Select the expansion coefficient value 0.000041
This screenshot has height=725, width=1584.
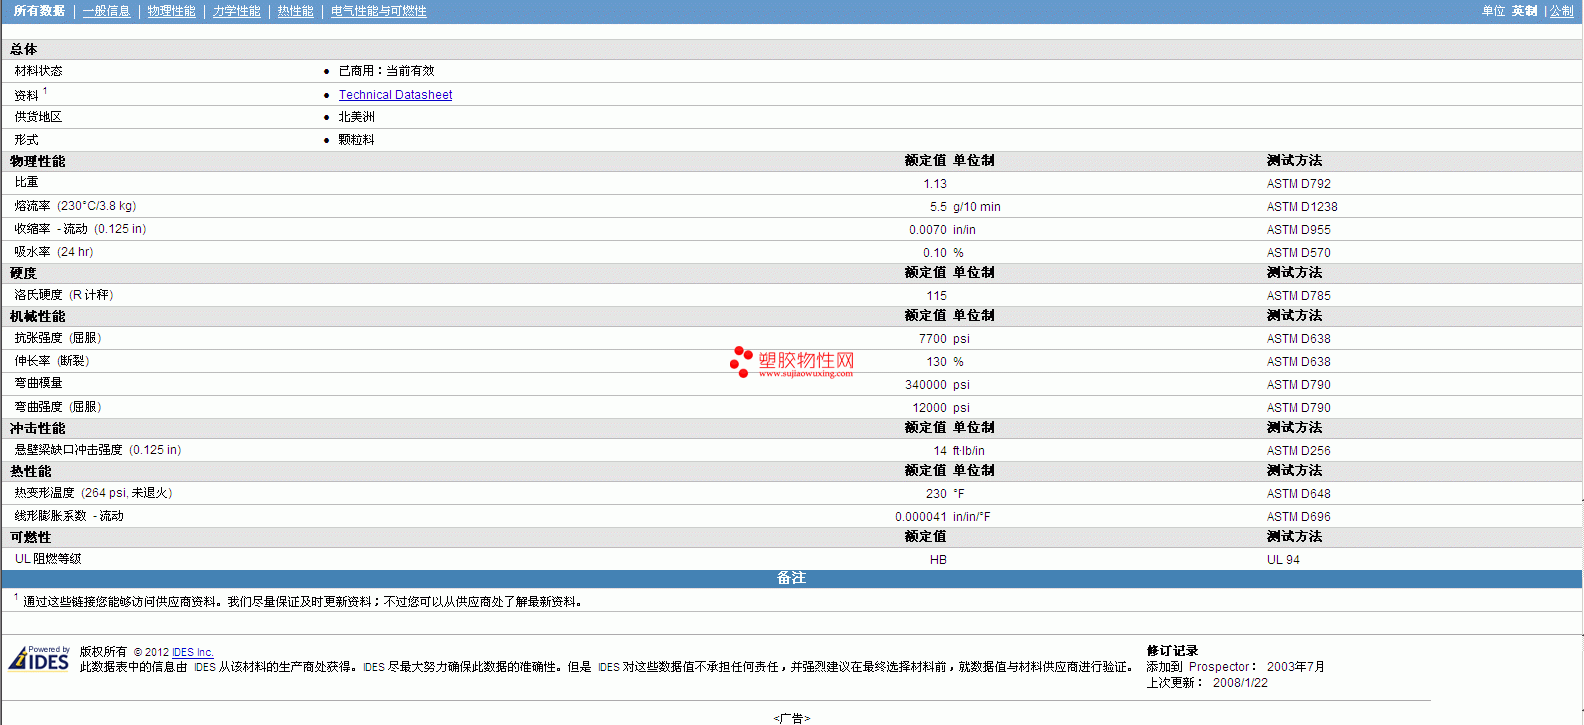(x=921, y=517)
